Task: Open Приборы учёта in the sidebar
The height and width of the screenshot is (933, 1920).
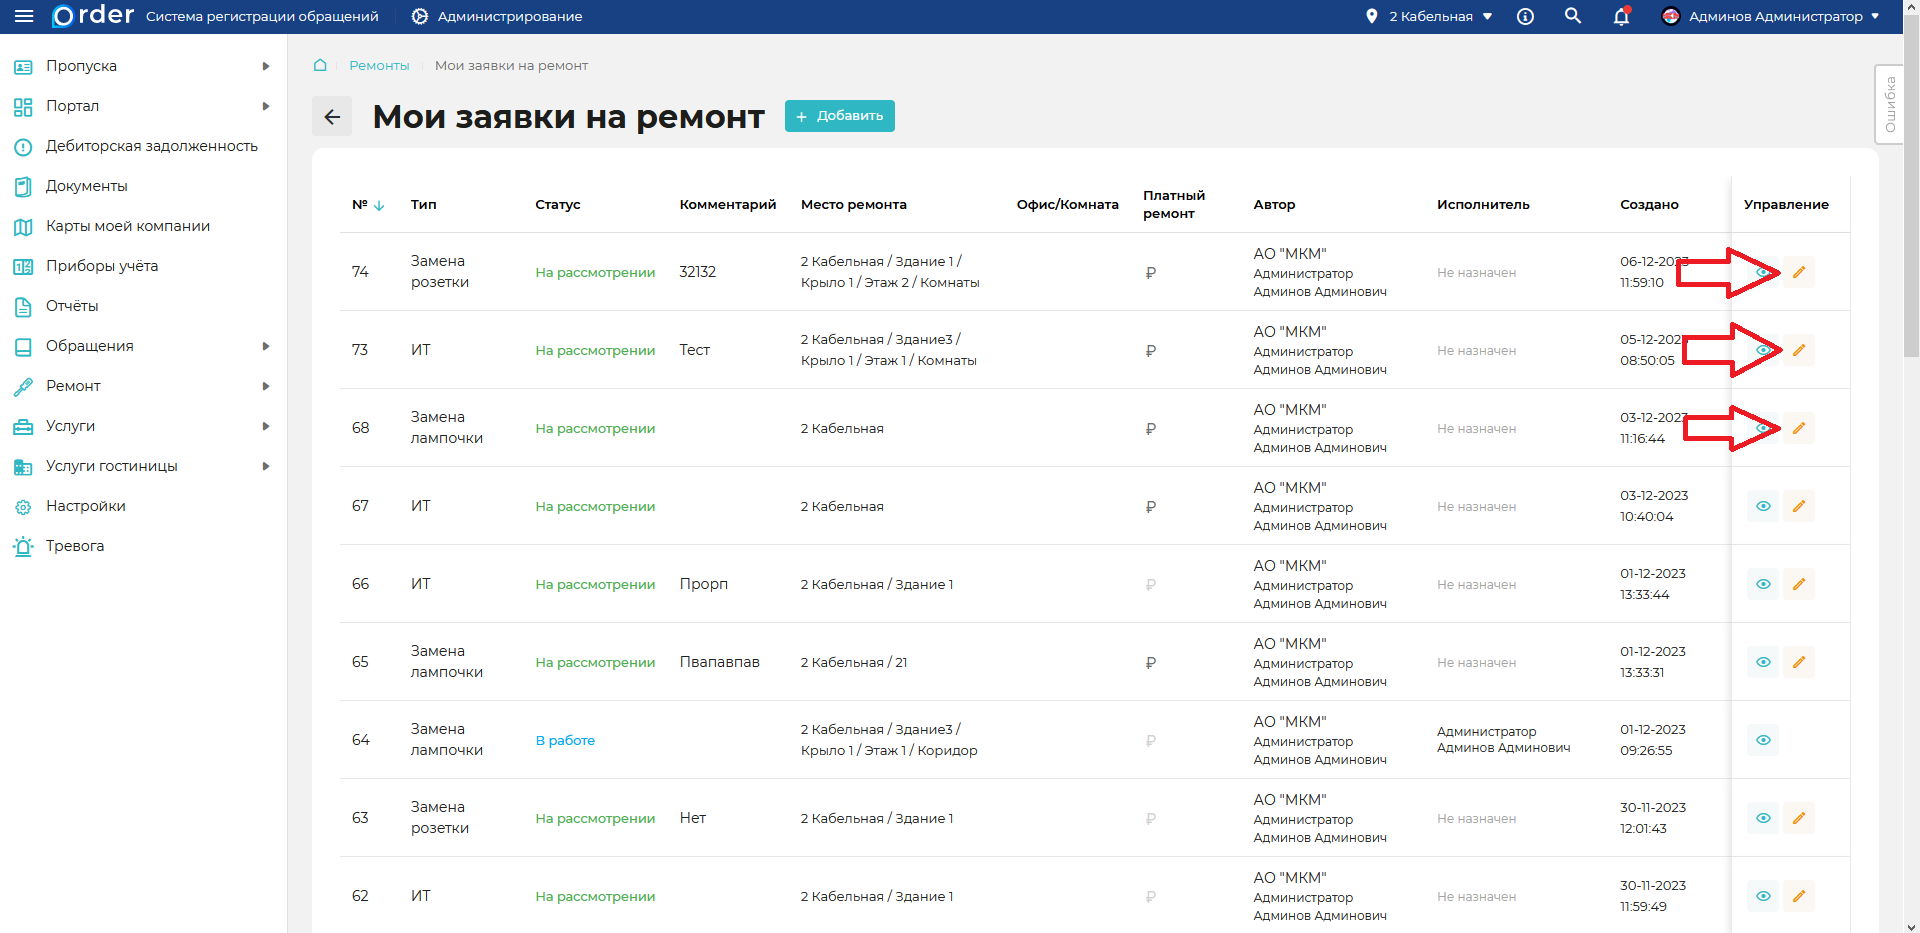Action: coord(102,266)
